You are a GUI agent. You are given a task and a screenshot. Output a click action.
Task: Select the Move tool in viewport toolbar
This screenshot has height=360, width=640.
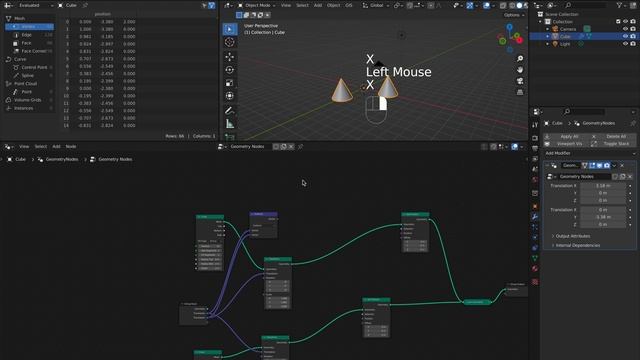click(x=229, y=57)
